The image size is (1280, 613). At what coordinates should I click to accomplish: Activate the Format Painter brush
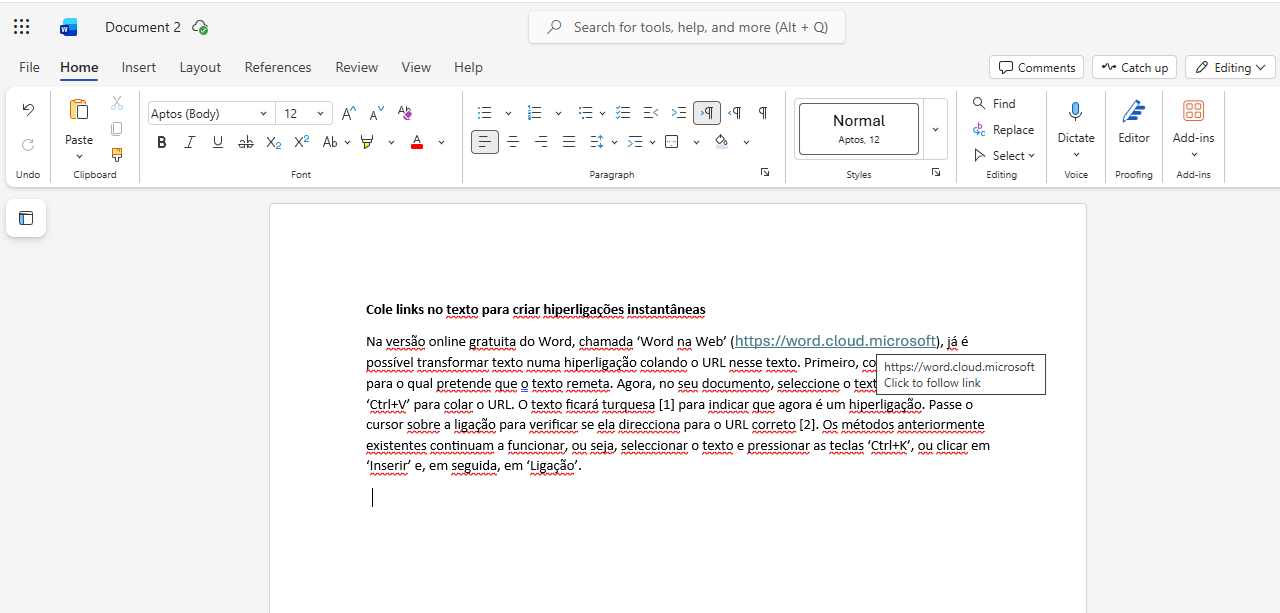point(117,155)
